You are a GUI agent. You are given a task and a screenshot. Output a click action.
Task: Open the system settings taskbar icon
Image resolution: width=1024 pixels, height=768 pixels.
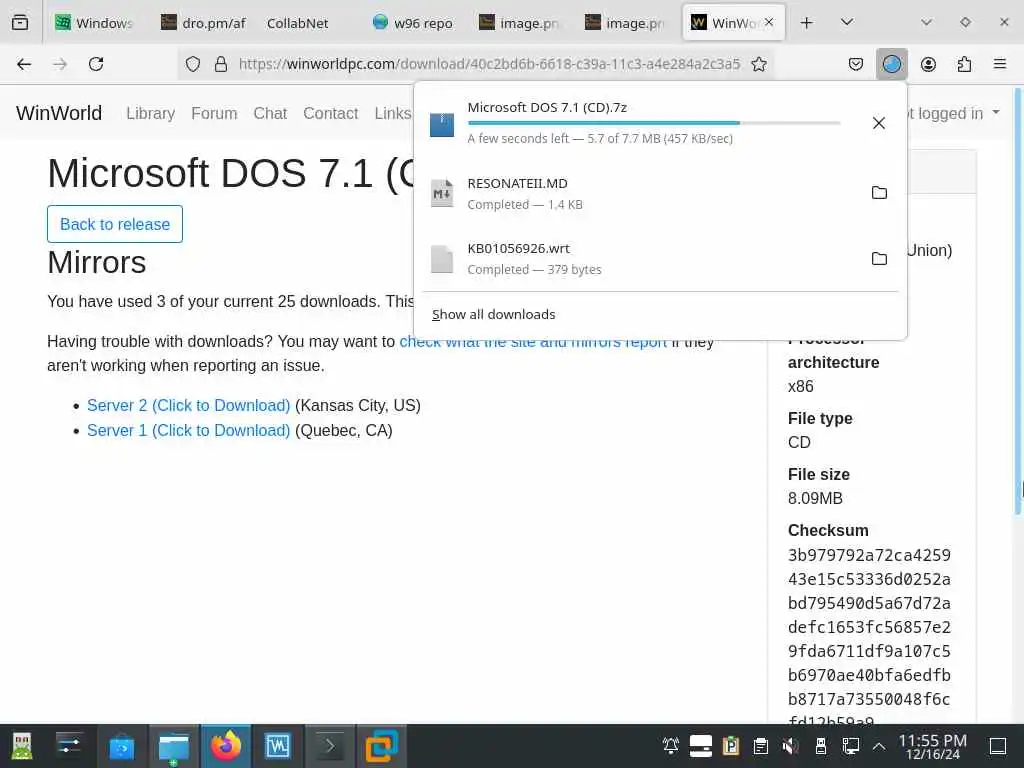click(69, 745)
